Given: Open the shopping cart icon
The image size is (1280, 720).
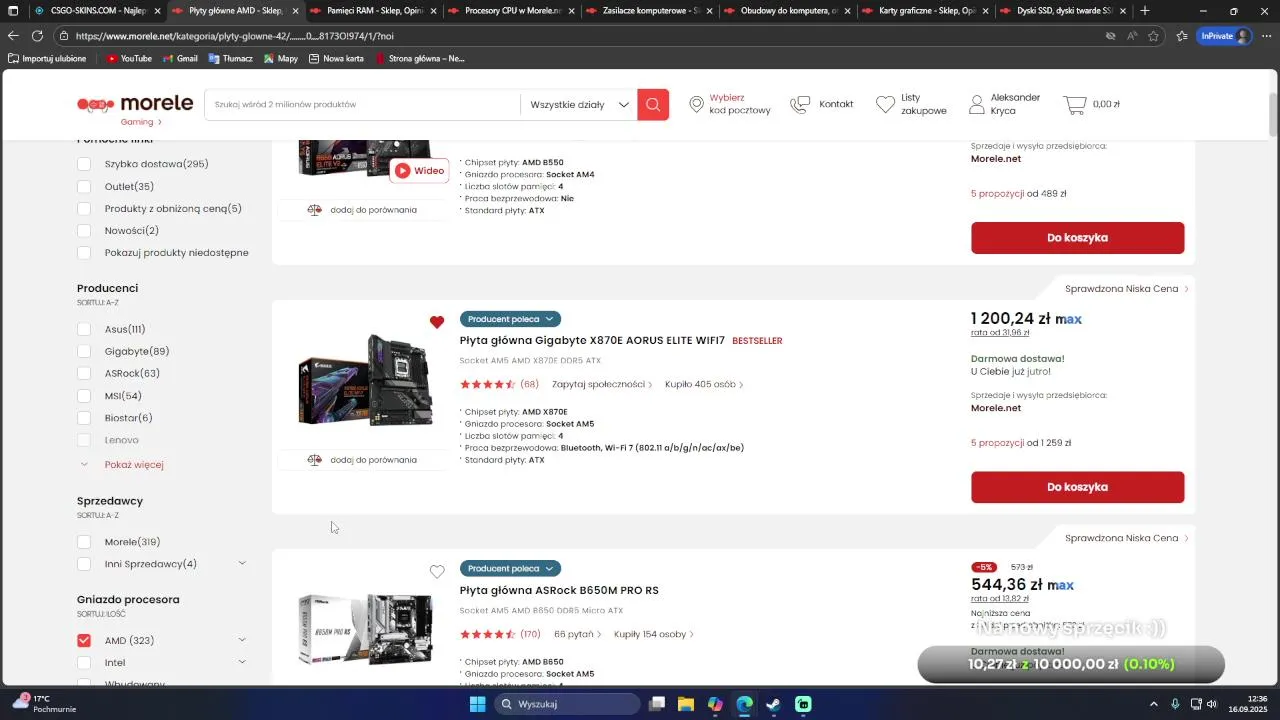Looking at the screenshot, I should pyautogui.click(x=1075, y=104).
